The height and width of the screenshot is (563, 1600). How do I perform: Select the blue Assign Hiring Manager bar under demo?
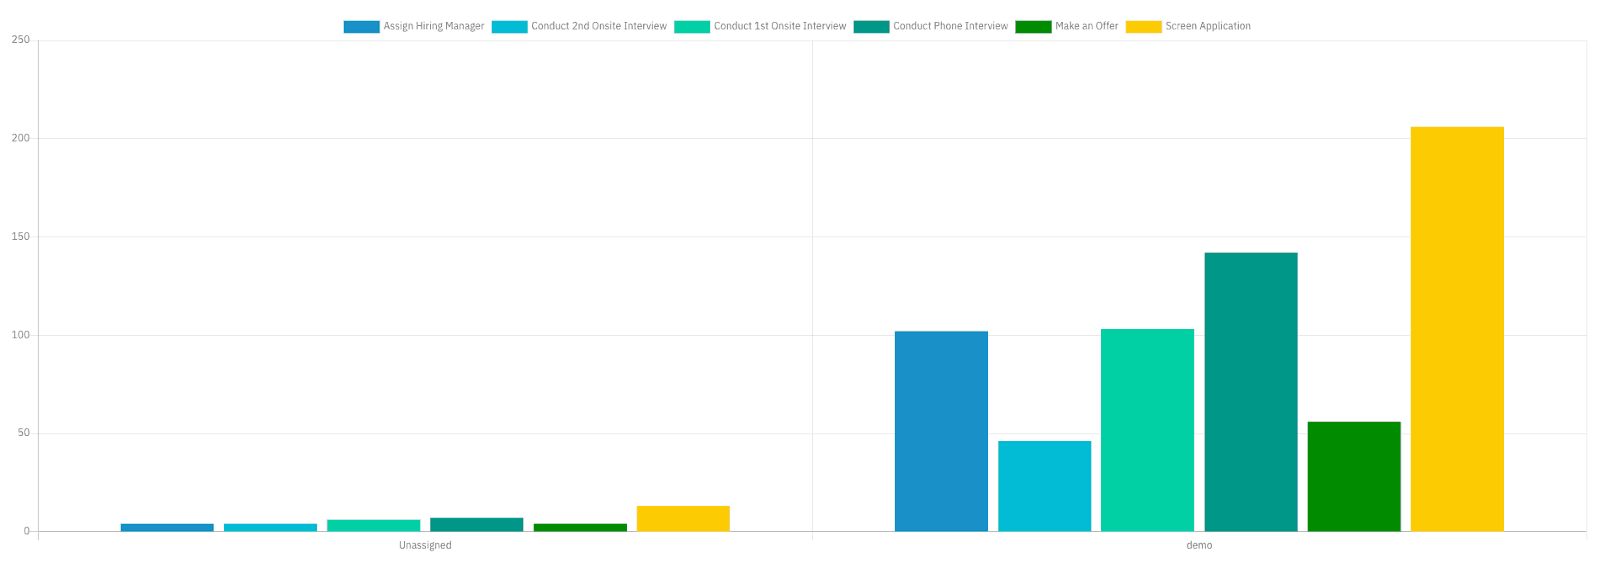tap(941, 431)
